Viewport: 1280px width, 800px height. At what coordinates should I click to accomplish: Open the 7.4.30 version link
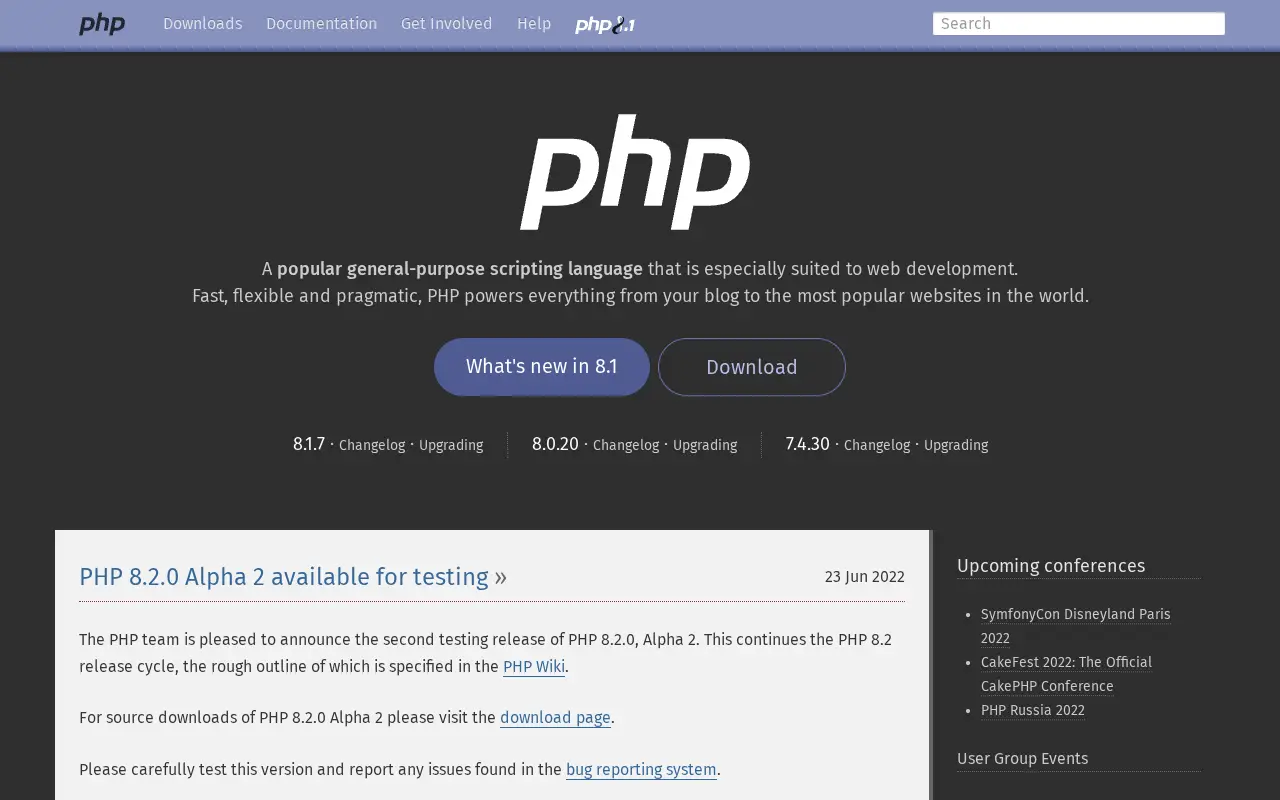coord(808,444)
